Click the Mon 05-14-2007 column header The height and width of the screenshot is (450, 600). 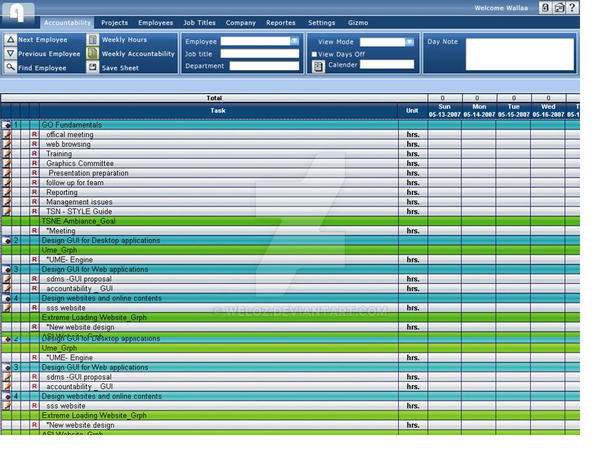(479, 111)
